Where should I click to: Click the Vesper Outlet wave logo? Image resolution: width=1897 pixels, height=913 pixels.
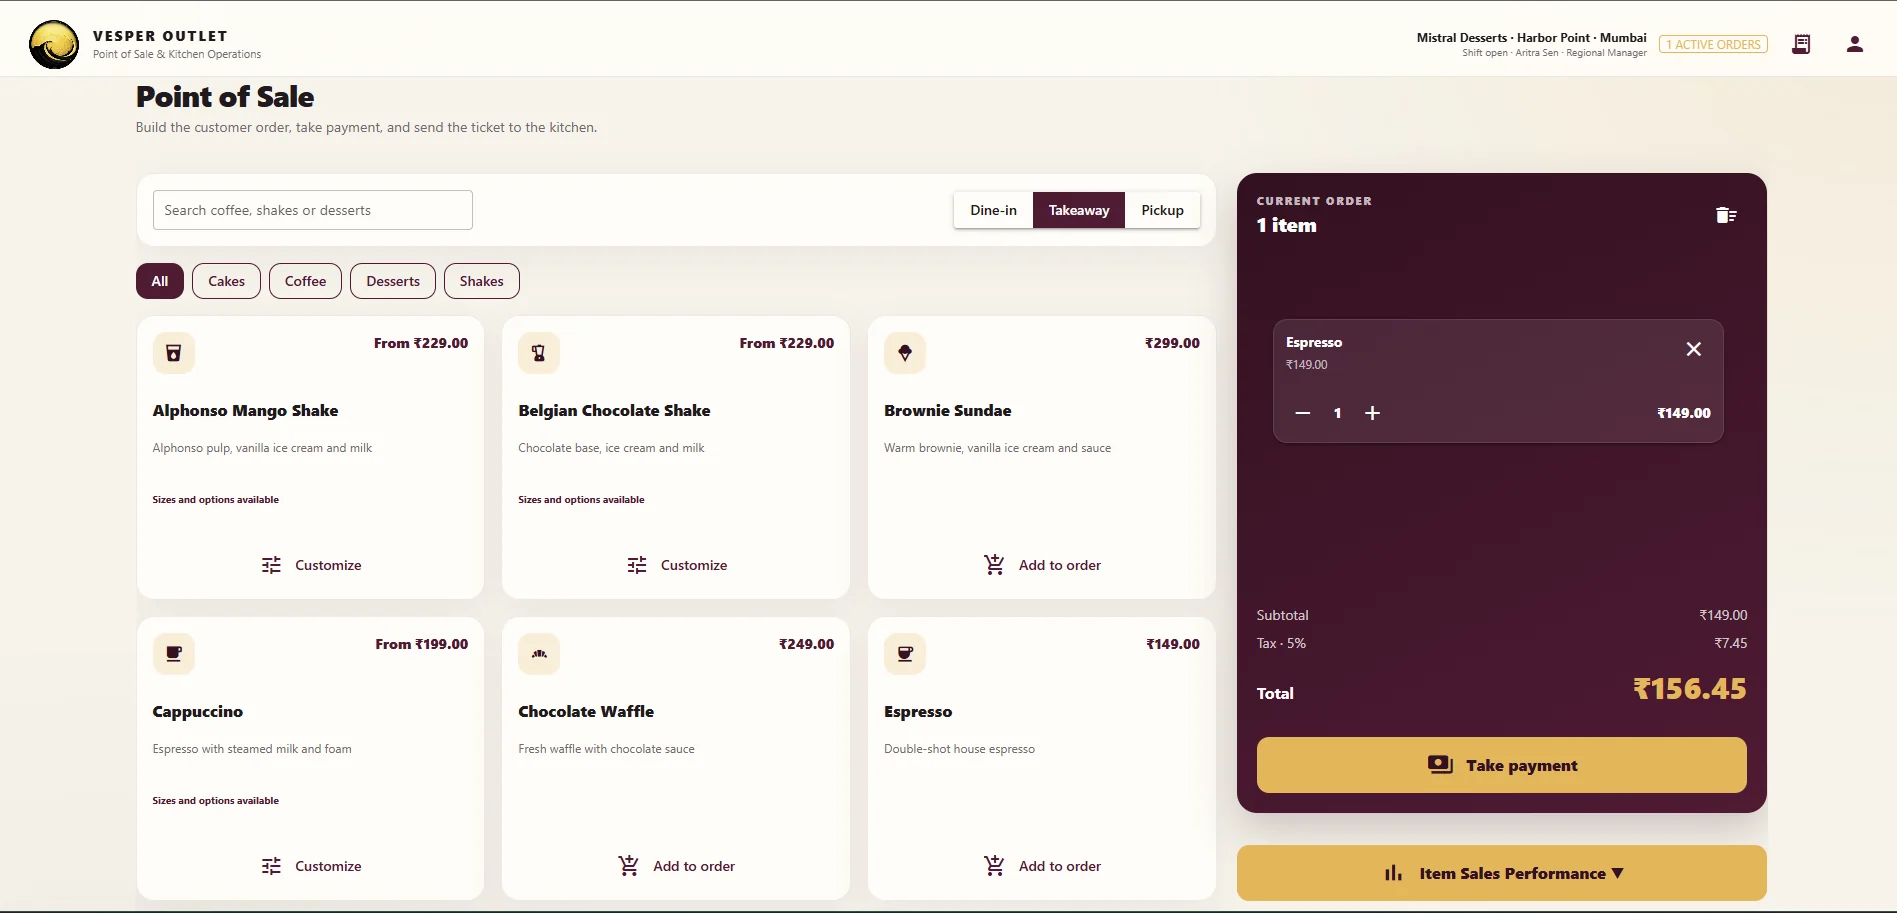click(54, 44)
